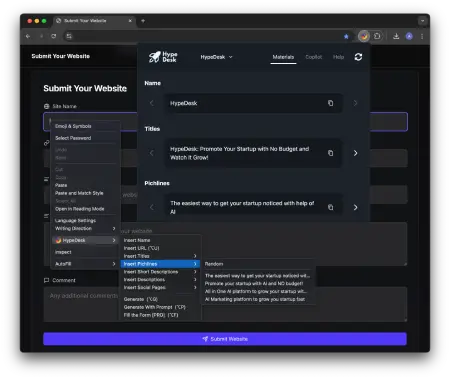Choose Inspect in context menu
This screenshot has height=379, width=450.
pyautogui.click(x=85, y=252)
